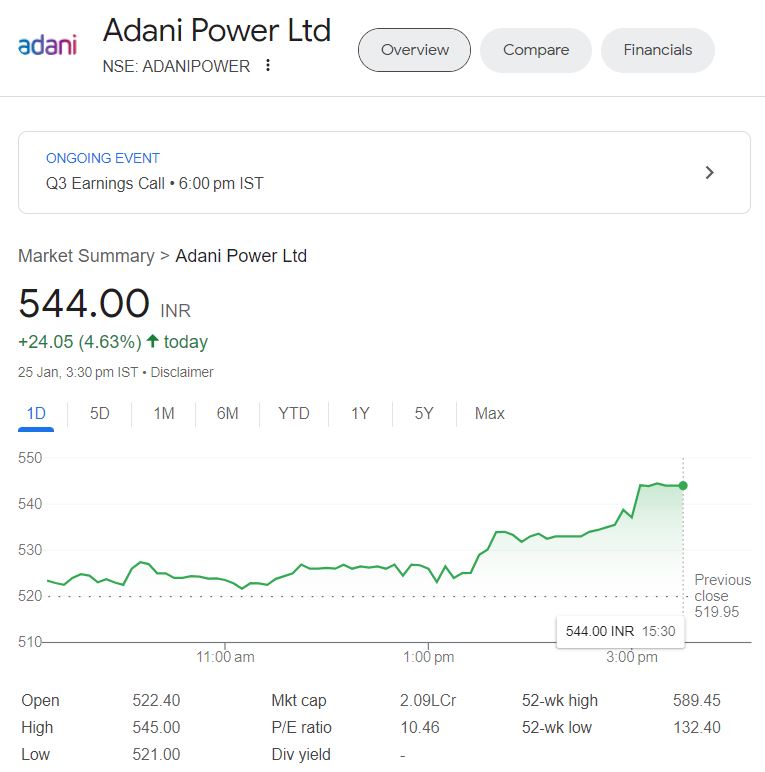This screenshot has width=765, height=772.
Task: Click the Adani logo icon
Action: point(48,46)
